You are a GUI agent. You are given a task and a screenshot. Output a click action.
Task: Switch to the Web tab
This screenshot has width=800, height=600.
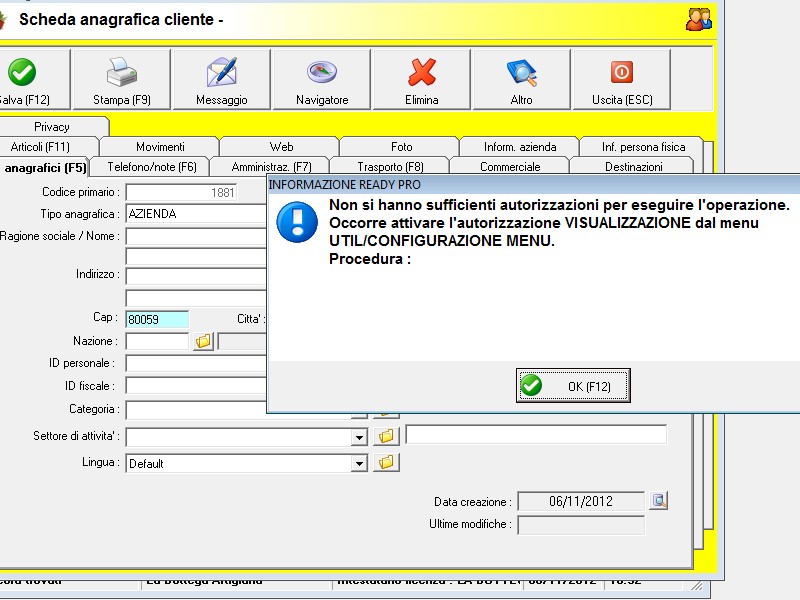(x=281, y=147)
